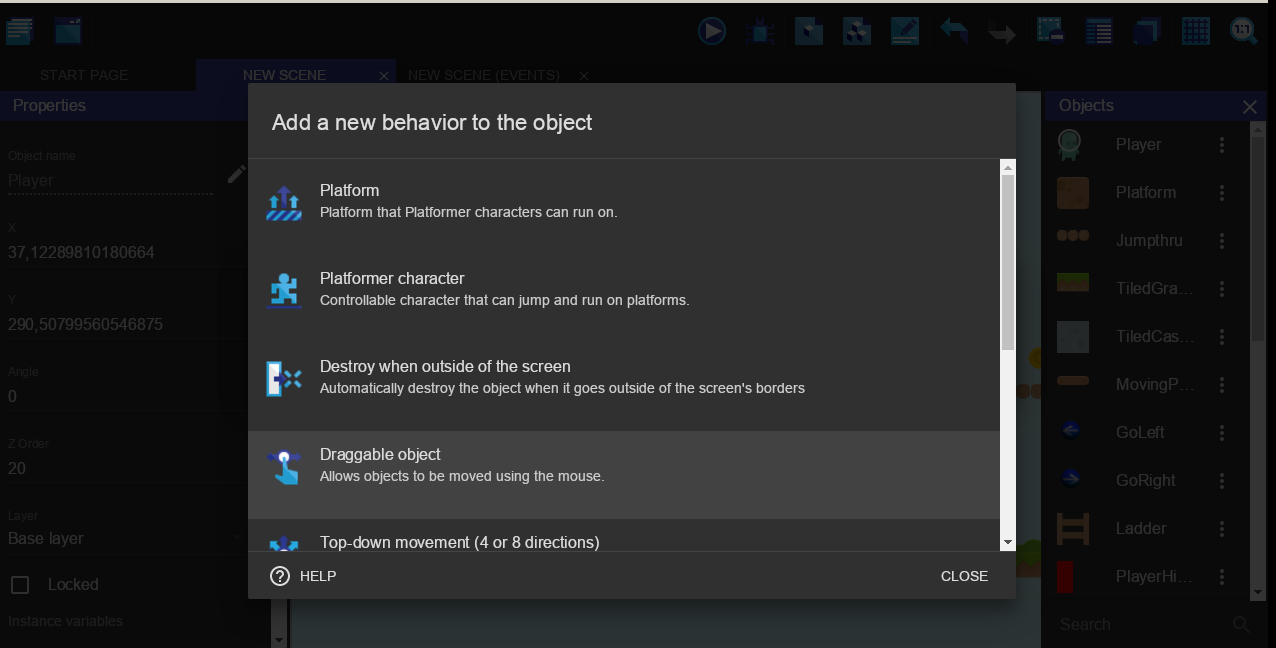The image size is (1276, 648).
Task: Switch to New Scene (Events) tab
Action: tap(484, 75)
